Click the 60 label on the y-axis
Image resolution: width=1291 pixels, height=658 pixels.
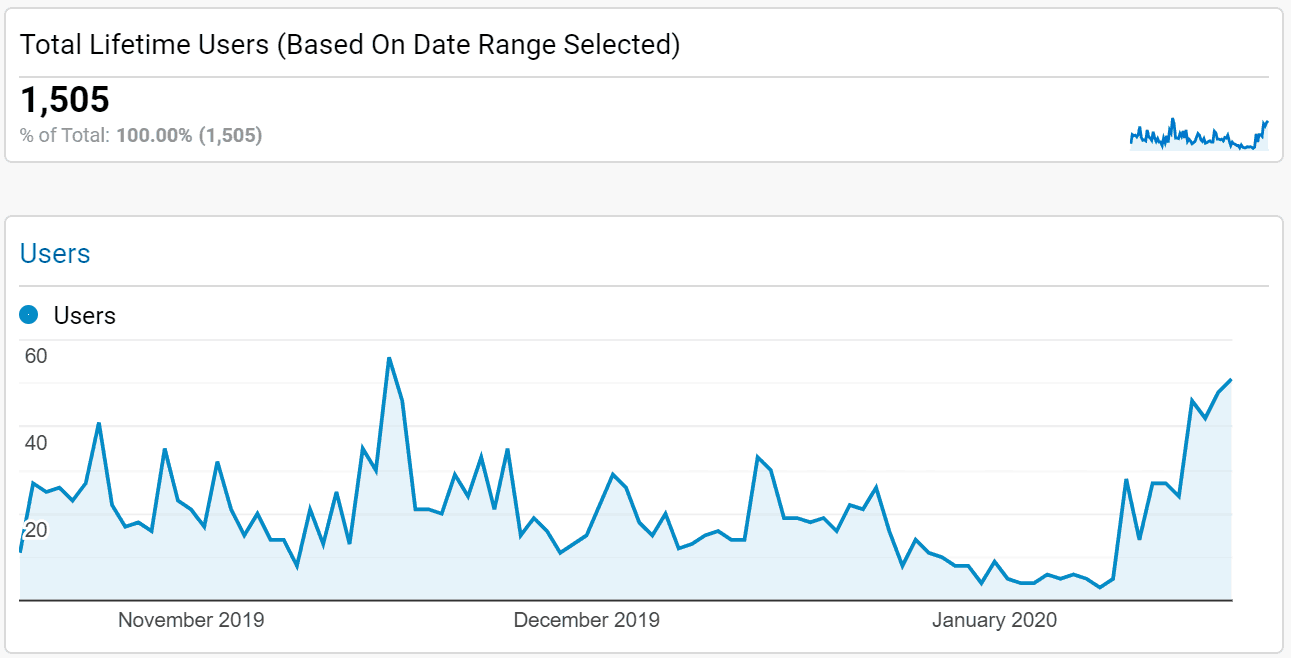click(36, 356)
